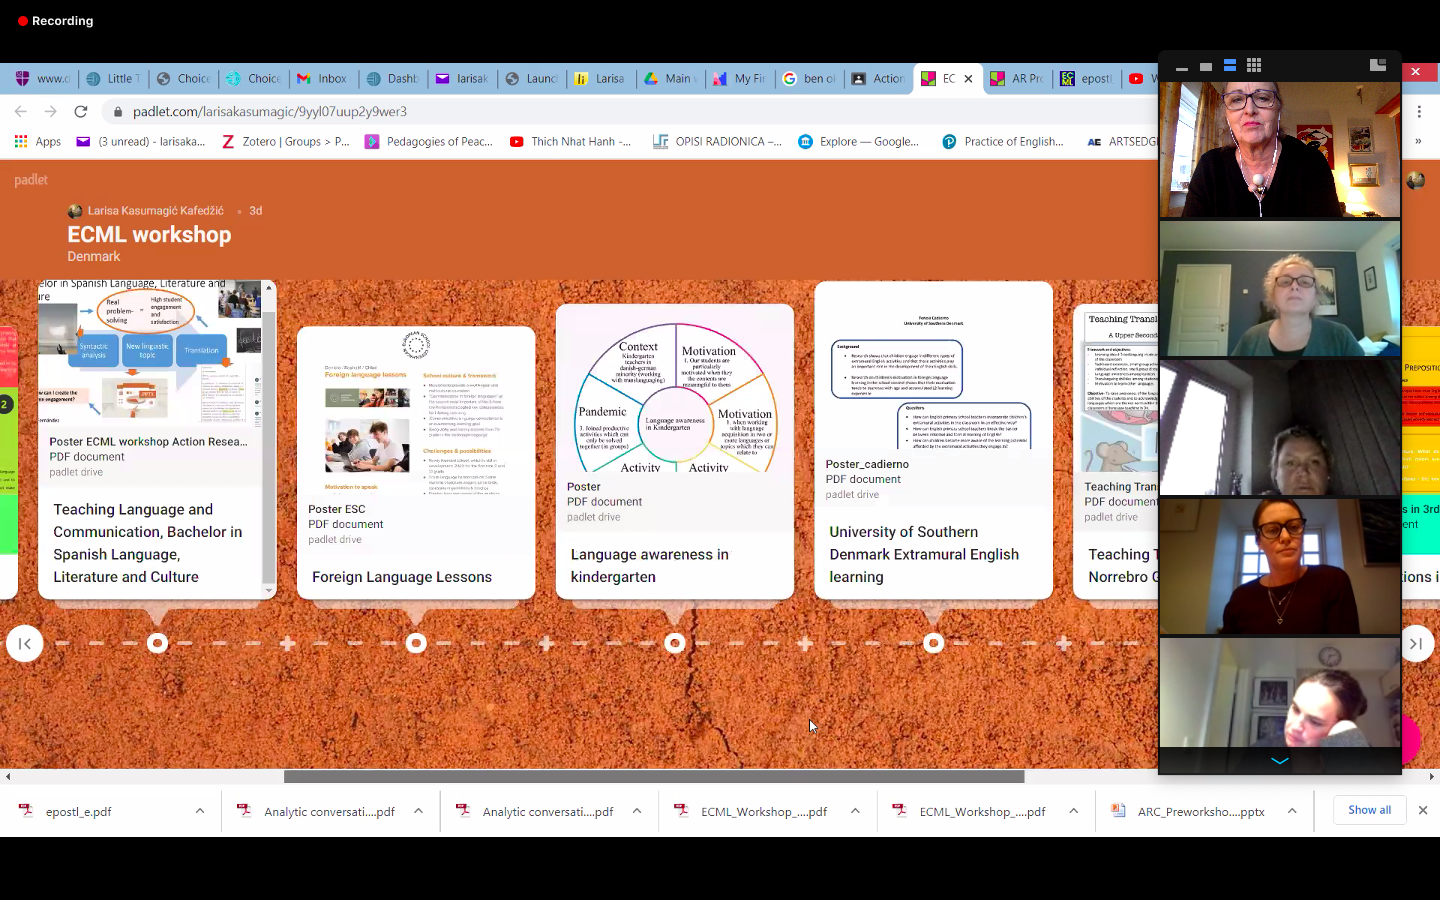Open the Language awareness circular diagram thumbnail

click(675, 390)
